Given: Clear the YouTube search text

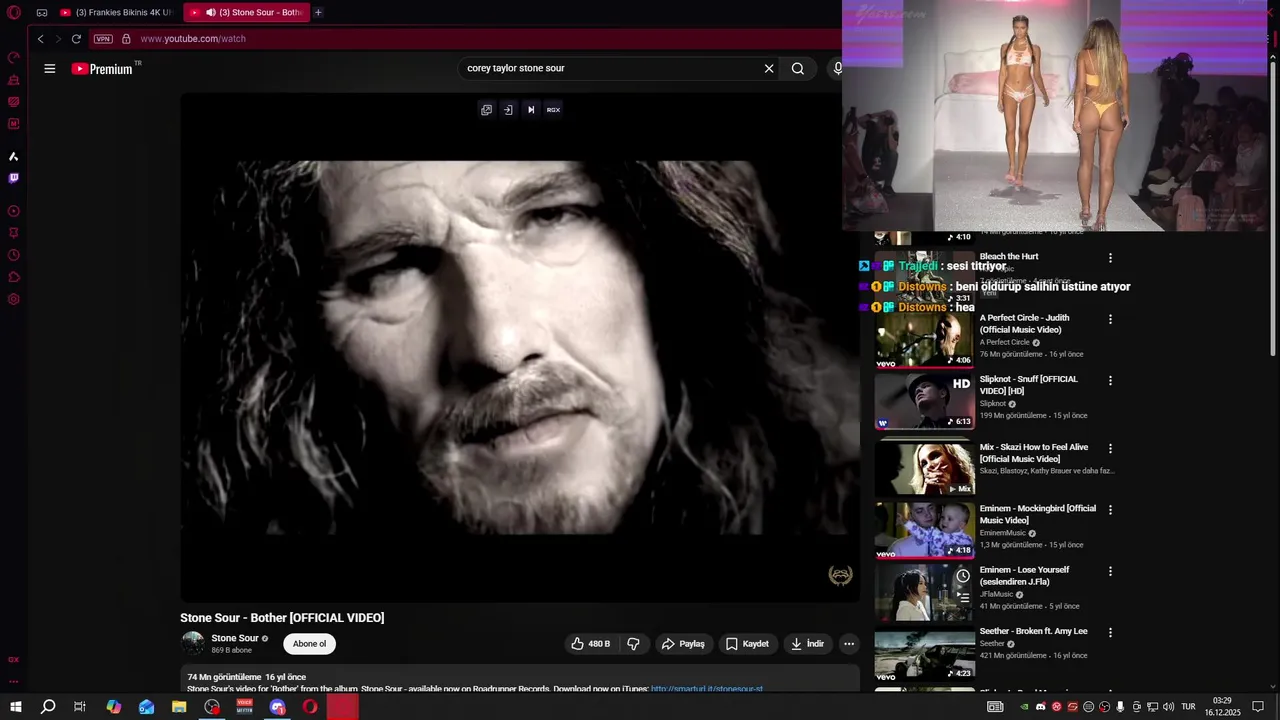Looking at the screenshot, I should [x=769, y=69].
